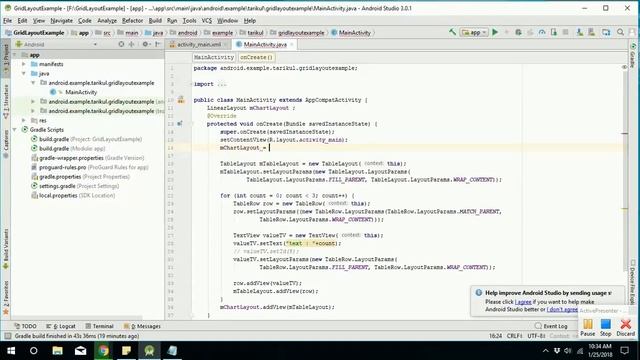This screenshot has width=640, height=360.
Task: Collapse the app module node
Action: point(15,55)
